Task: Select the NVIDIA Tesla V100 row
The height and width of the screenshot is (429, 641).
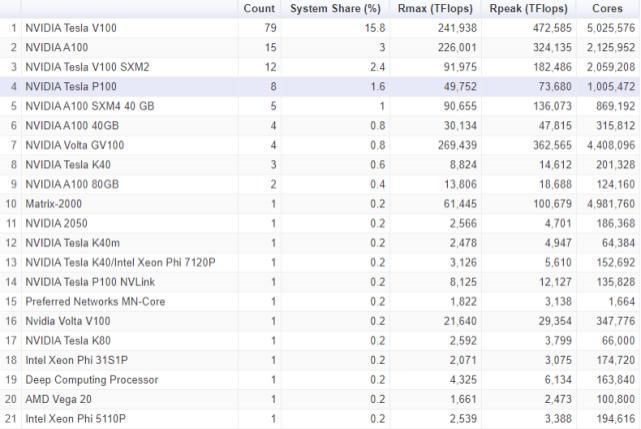Action: coord(320,28)
